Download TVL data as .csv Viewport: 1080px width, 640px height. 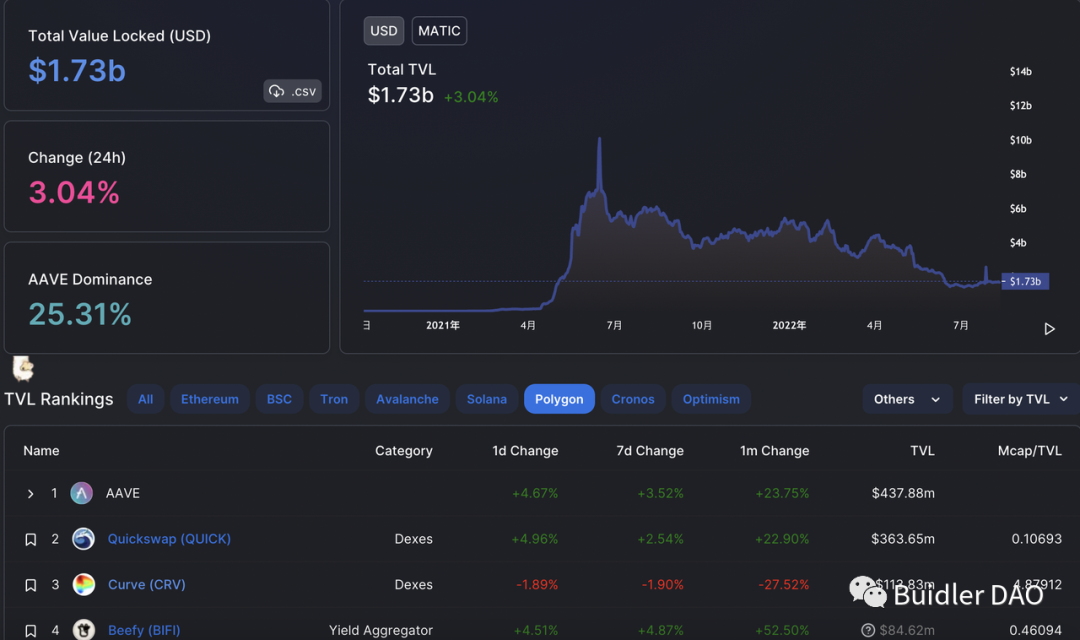tap(292, 91)
